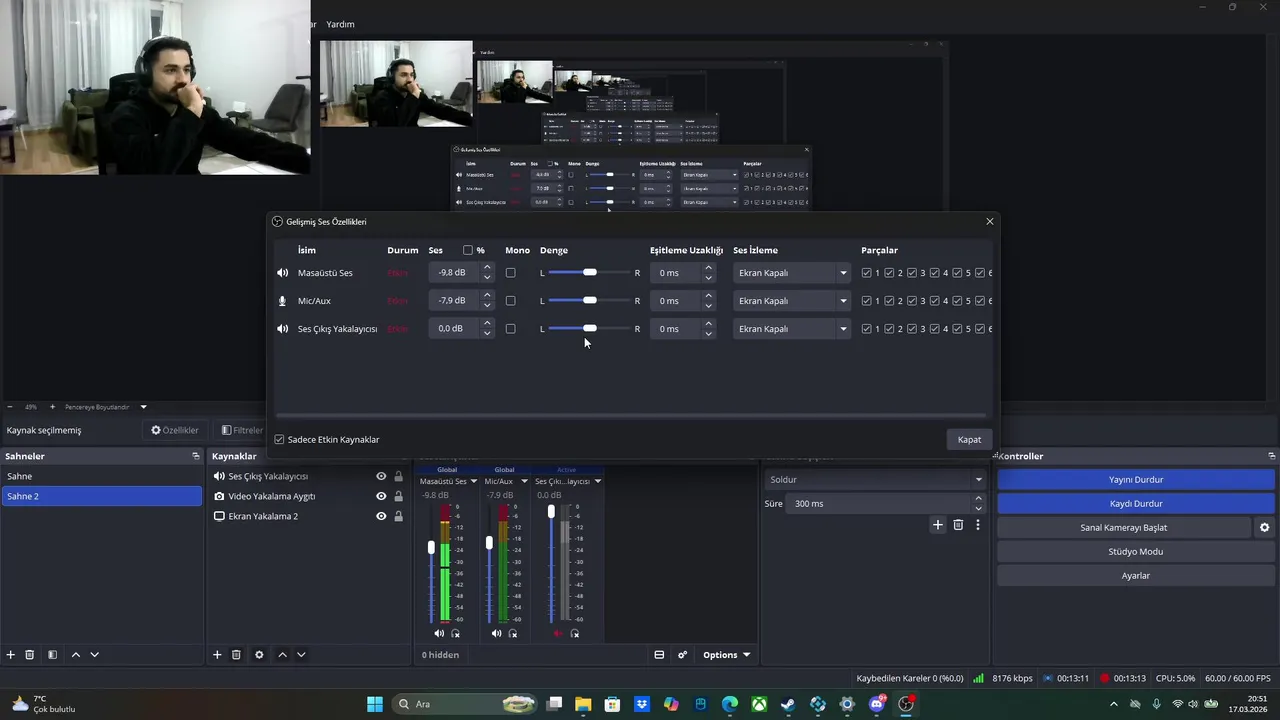Open scene filters icon in Sahneler toolbar
Viewport: 1280px width, 720px height.
[52, 655]
